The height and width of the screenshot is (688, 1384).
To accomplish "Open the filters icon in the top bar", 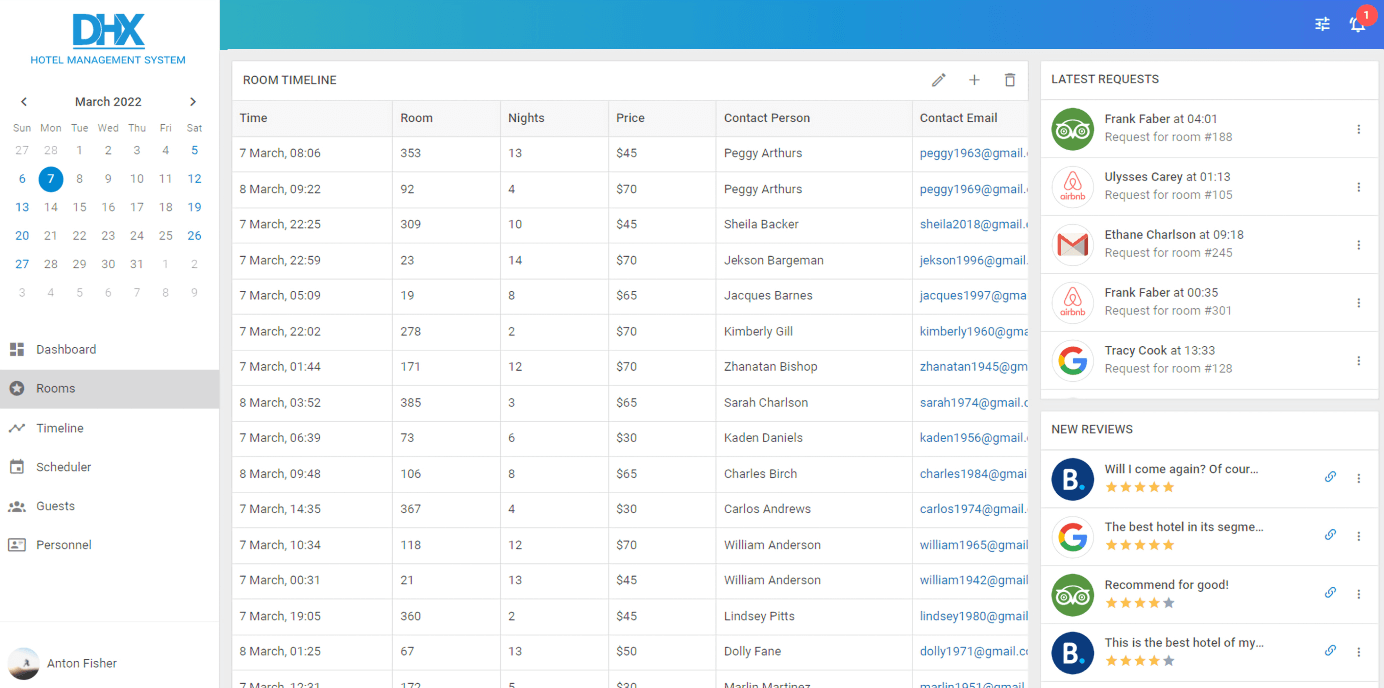I will coord(1322,23).
